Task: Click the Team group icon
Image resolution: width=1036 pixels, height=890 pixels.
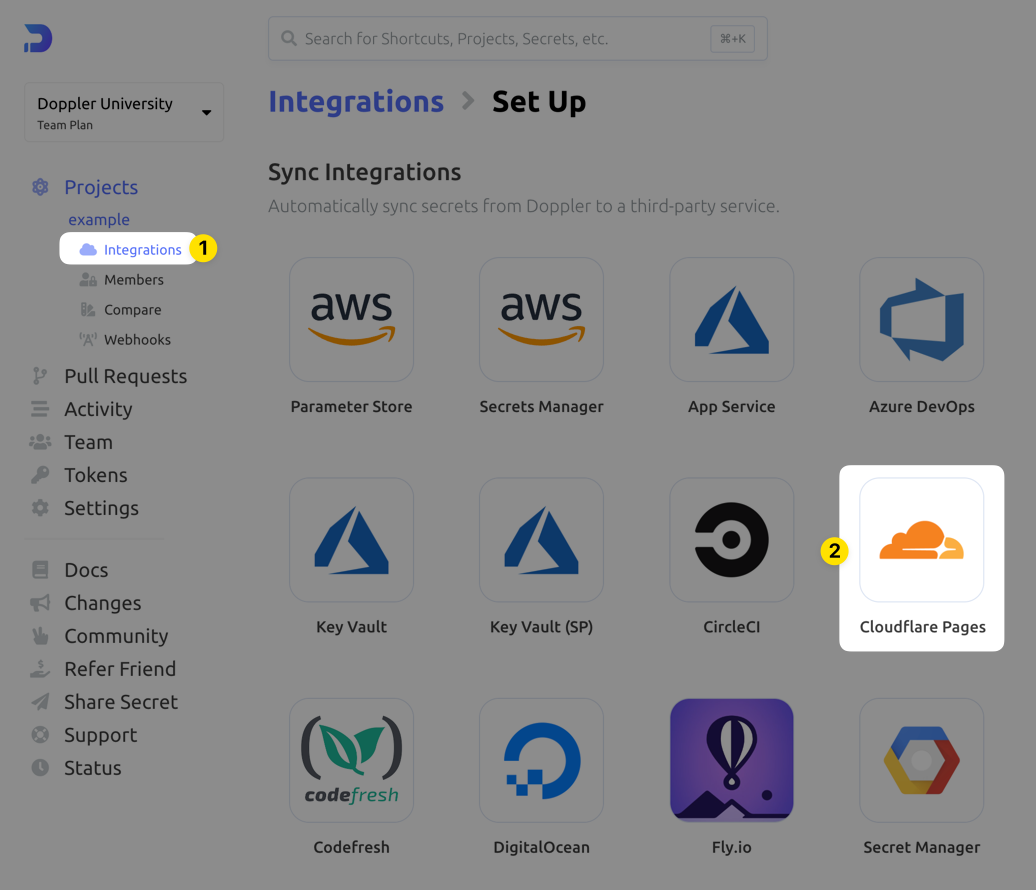Action: 40,442
